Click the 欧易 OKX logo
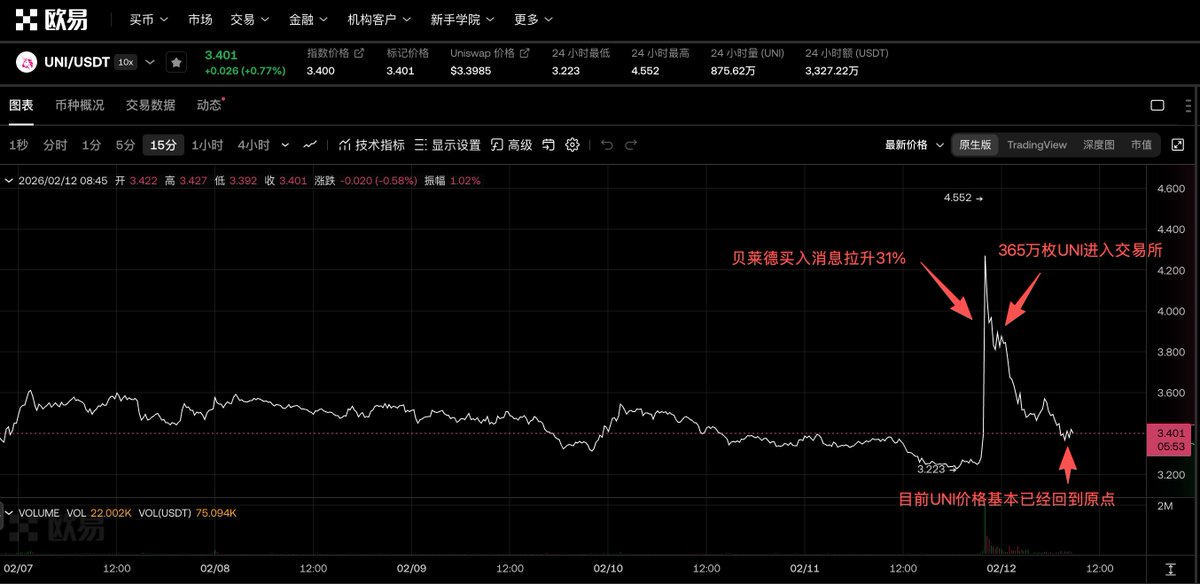 [x=51, y=19]
